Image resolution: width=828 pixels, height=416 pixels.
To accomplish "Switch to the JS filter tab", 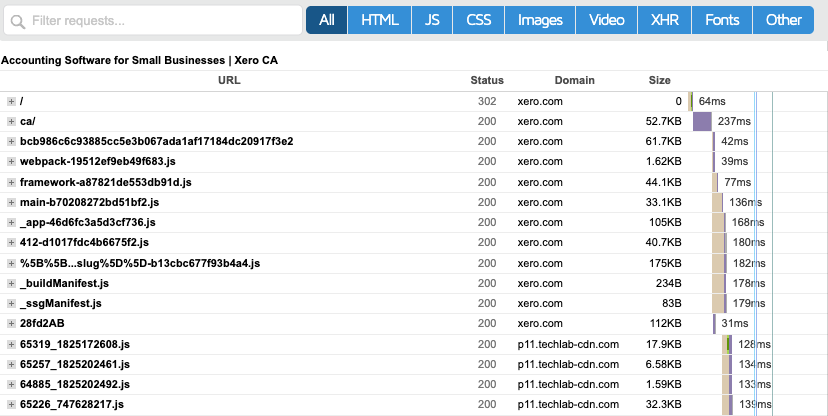I will pos(432,20).
